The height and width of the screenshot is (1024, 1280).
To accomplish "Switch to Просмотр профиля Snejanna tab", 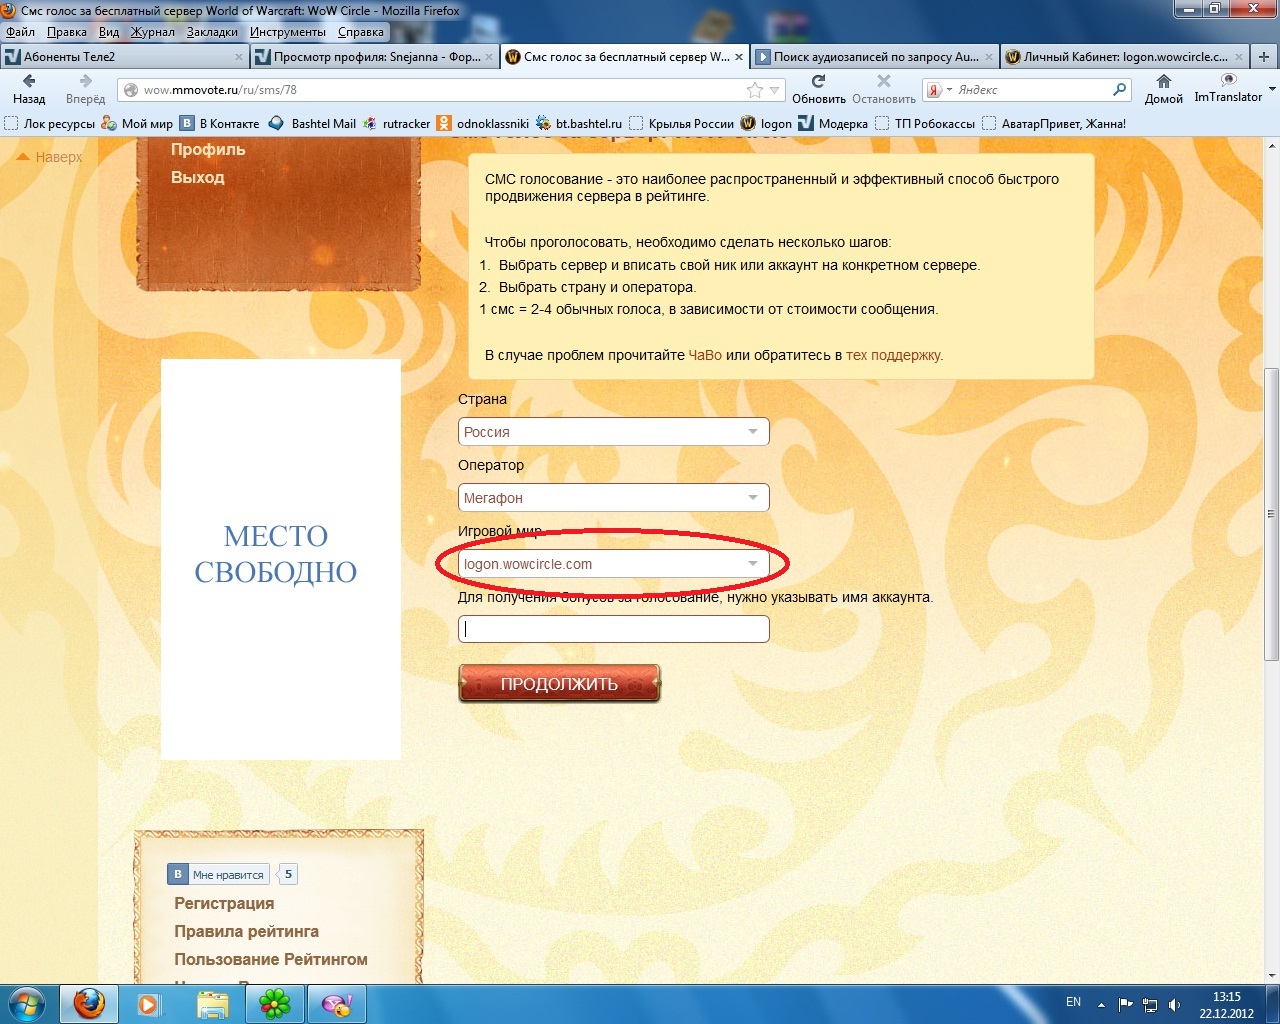I will click(373, 57).
